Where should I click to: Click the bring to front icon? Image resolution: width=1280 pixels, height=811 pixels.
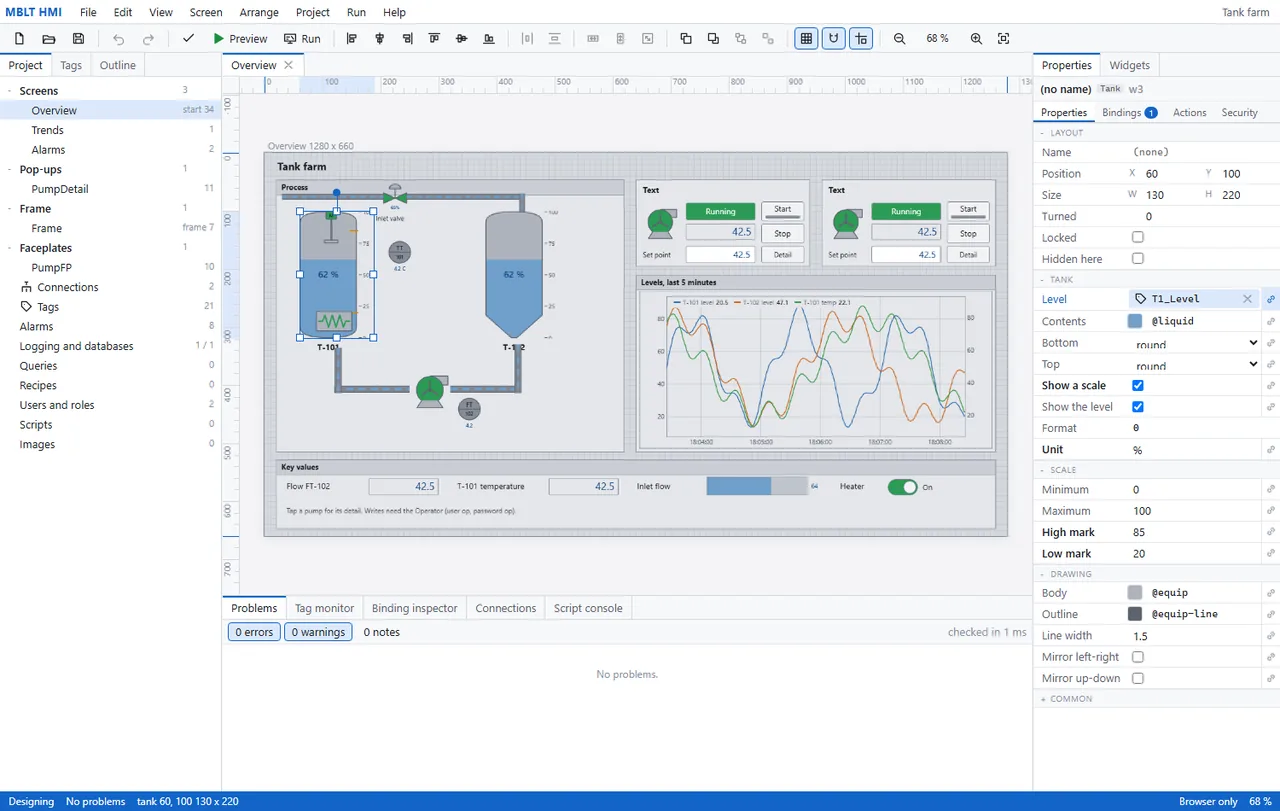click(686, 39)
